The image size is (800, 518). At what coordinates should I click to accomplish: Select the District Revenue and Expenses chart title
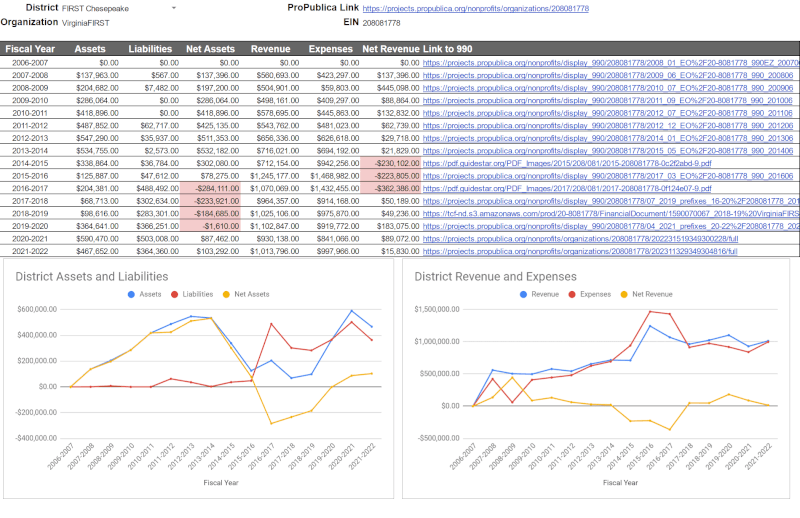(x=495, y=277)
